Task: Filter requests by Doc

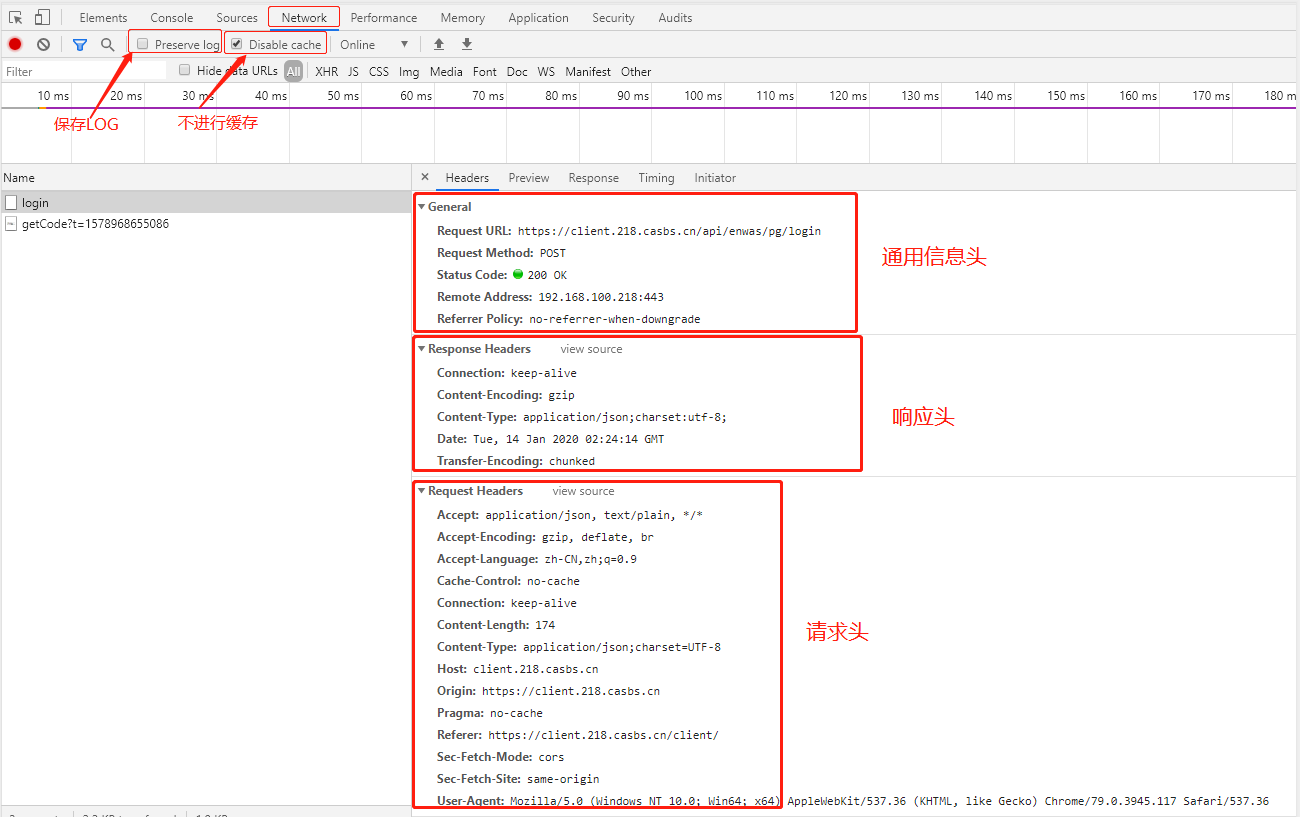Action: [x=517, y=71]
